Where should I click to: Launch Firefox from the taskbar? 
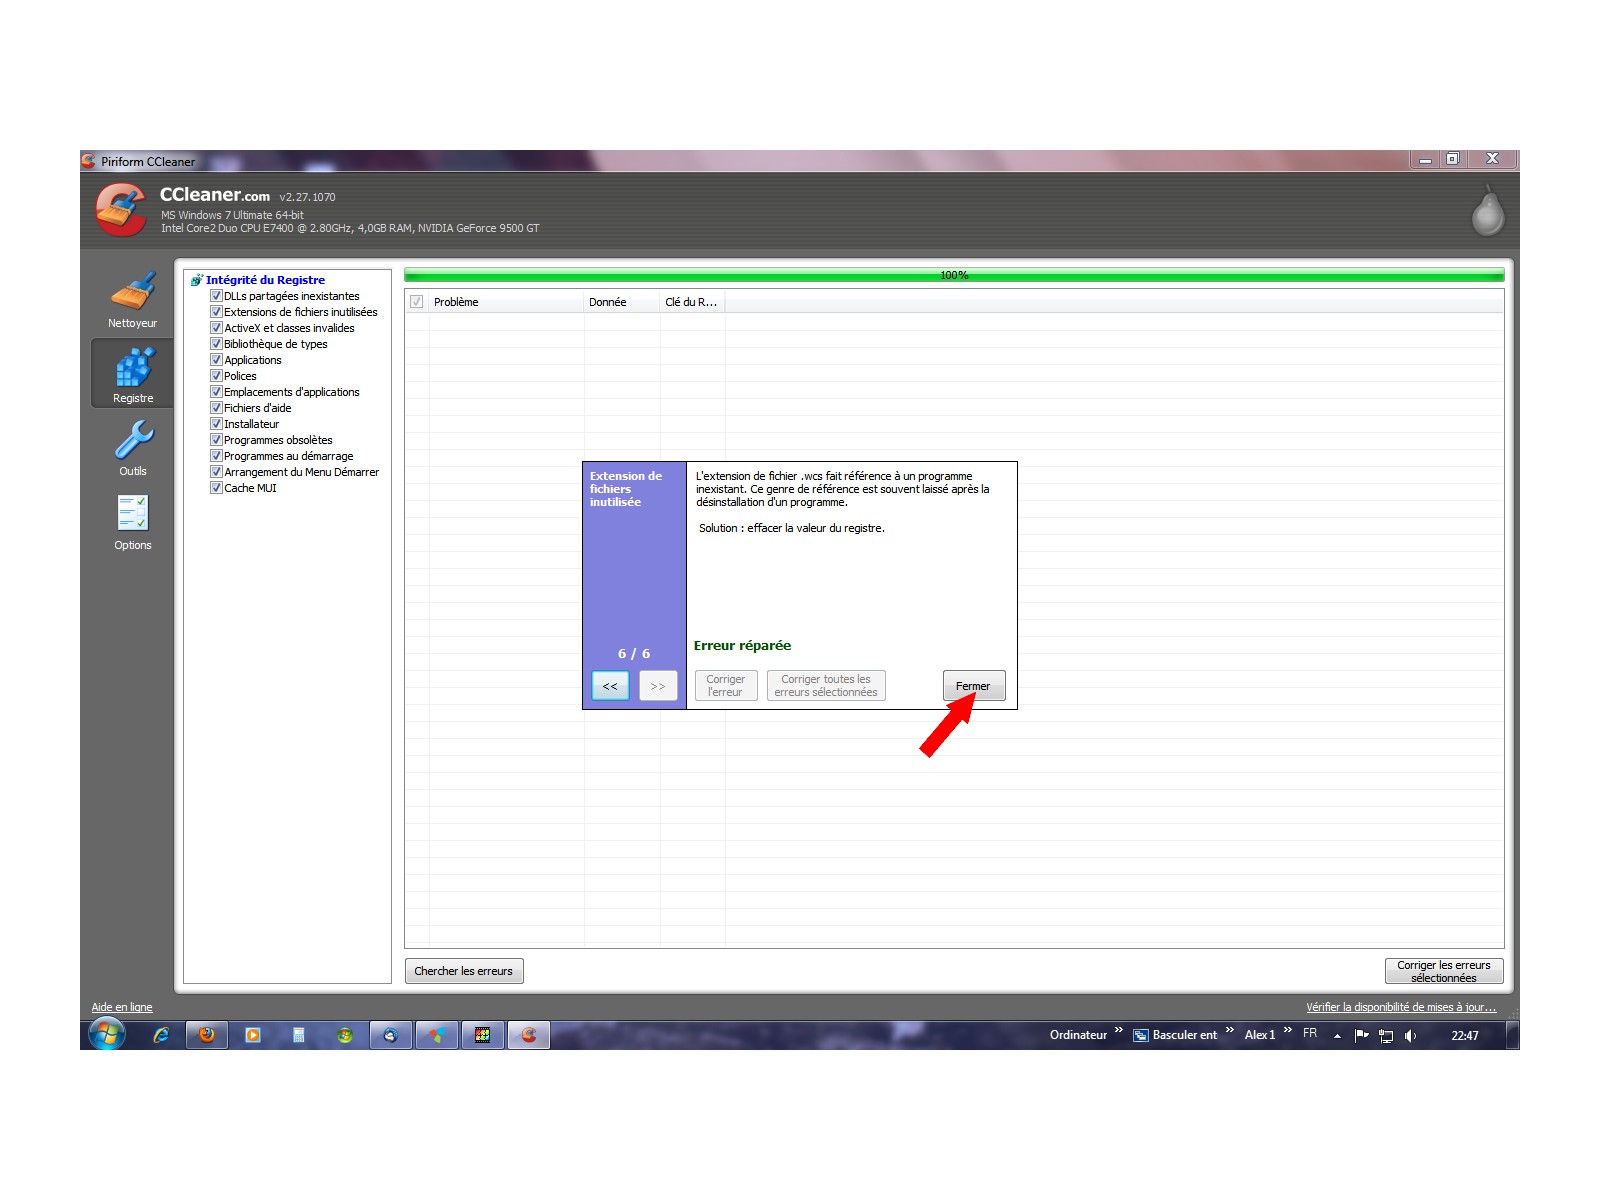point(207,1035)
